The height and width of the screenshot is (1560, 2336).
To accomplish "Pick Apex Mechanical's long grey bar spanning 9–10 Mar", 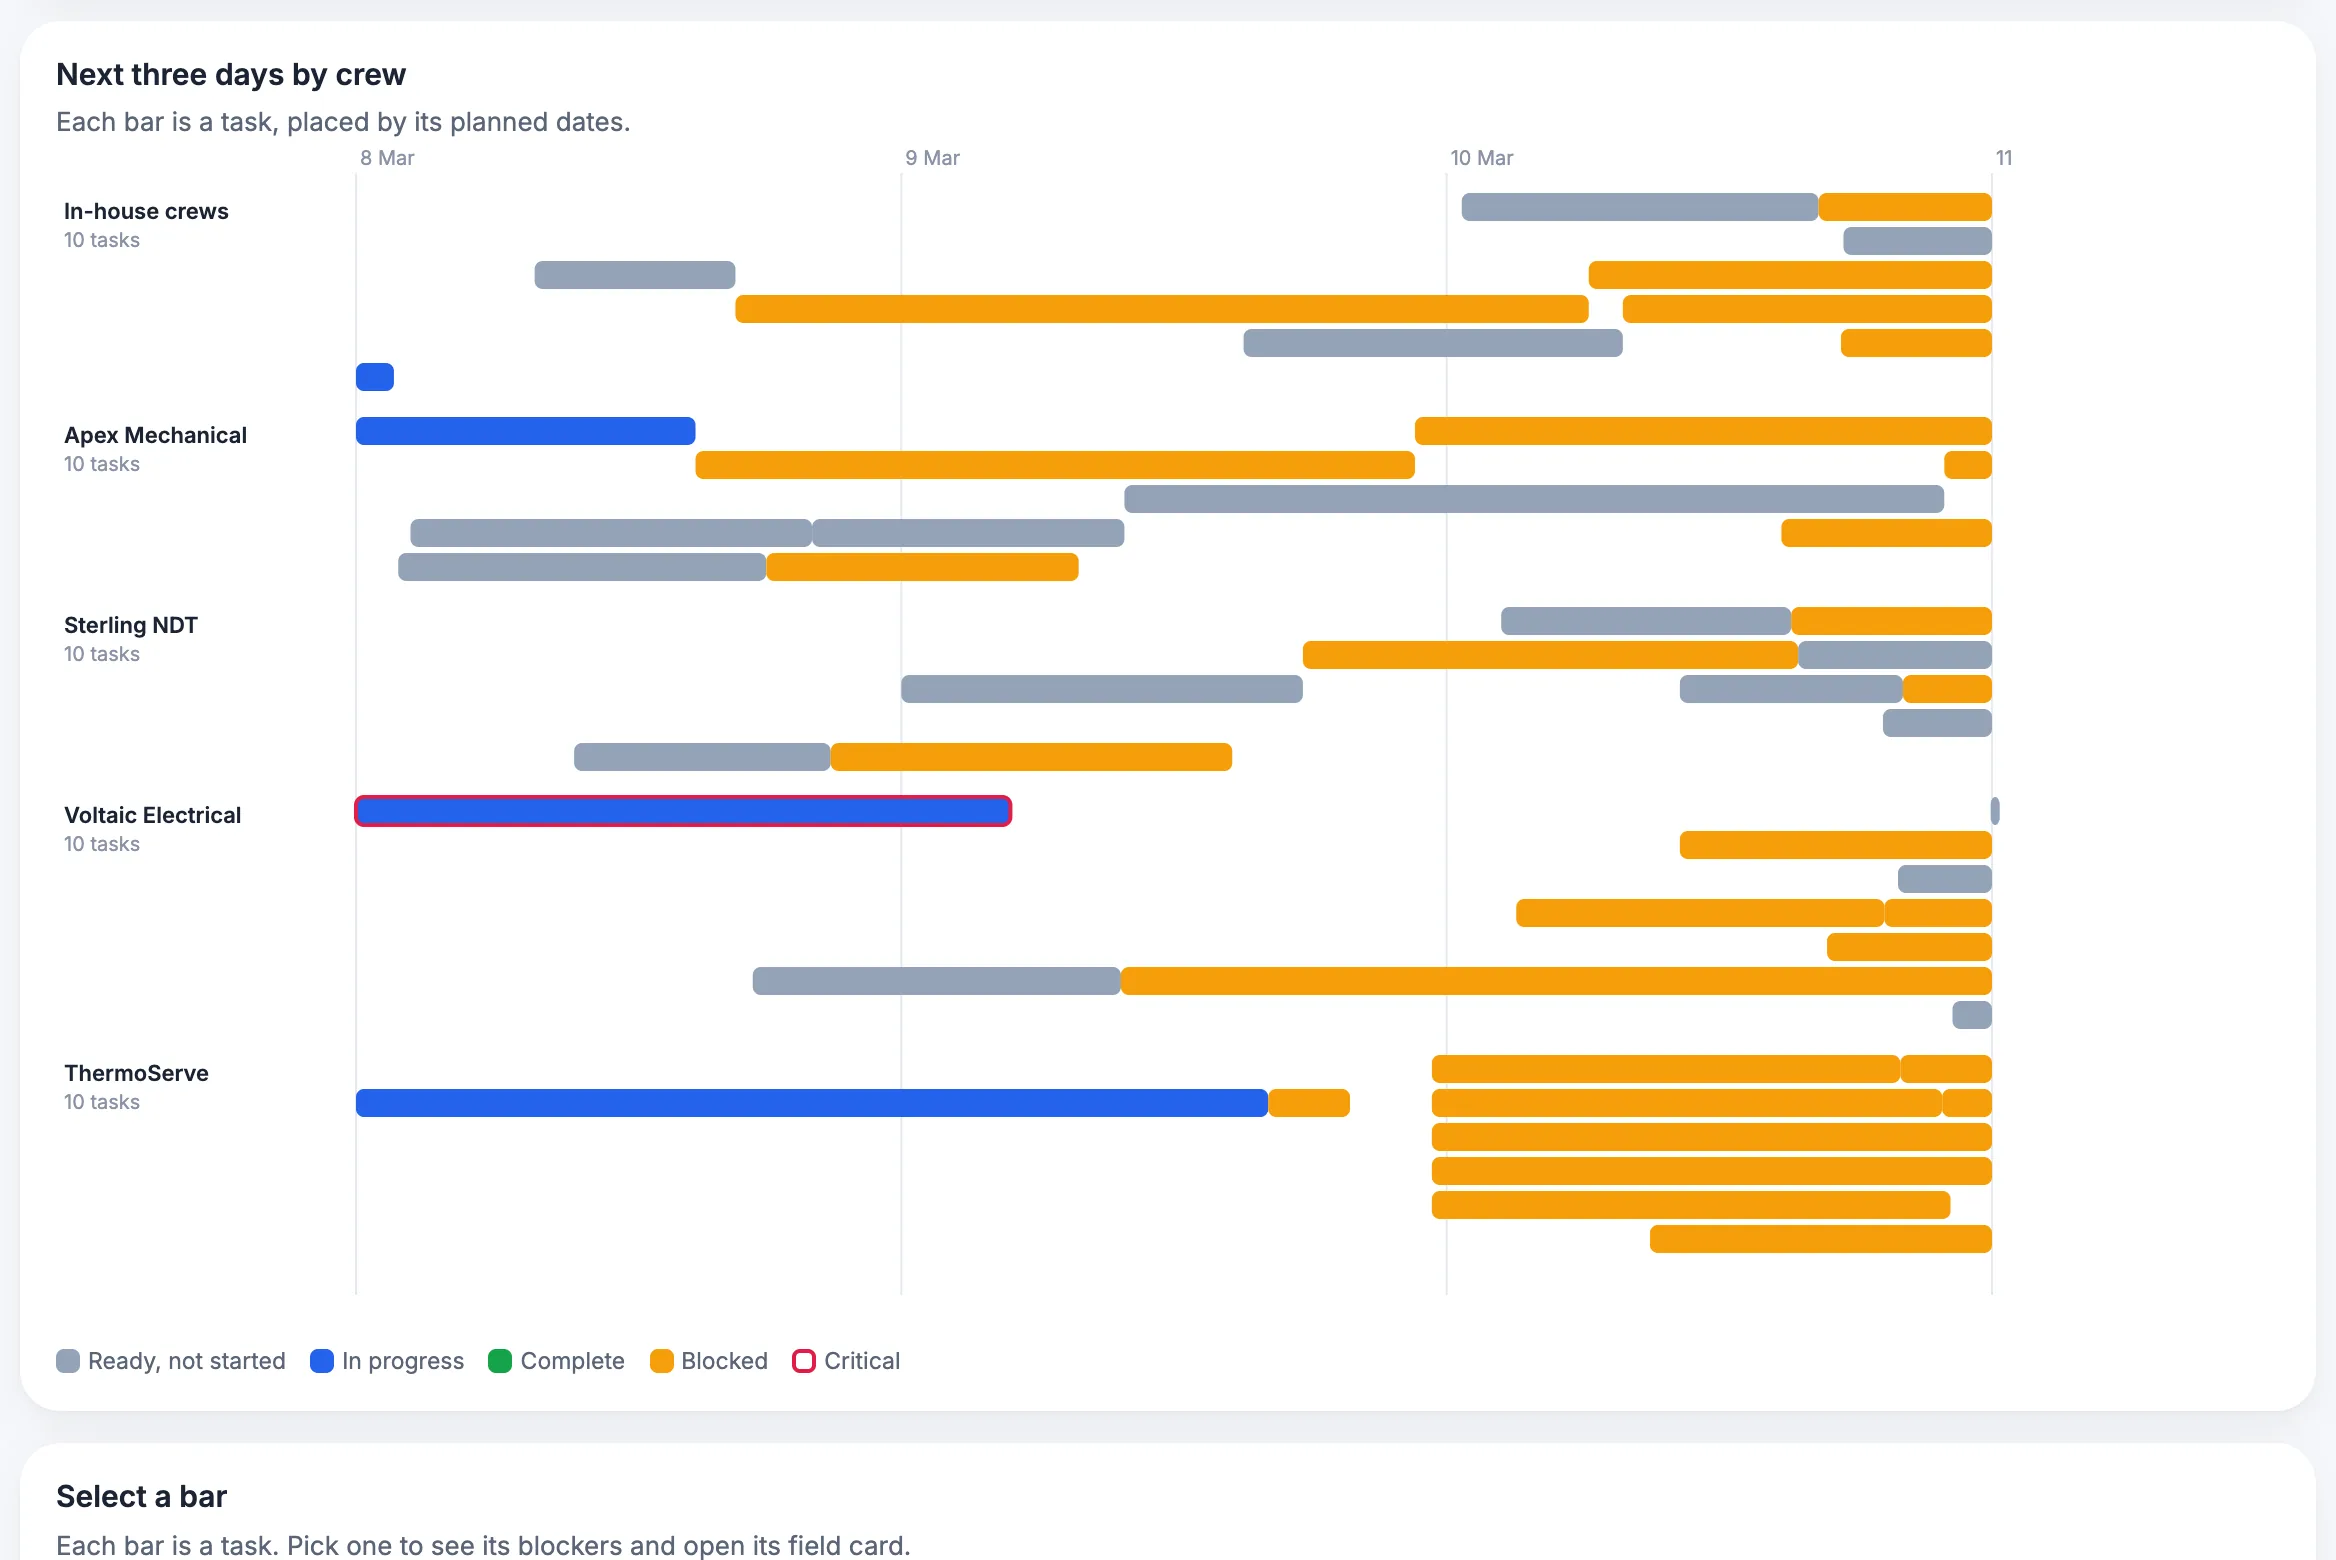I will coord(1534,499).
